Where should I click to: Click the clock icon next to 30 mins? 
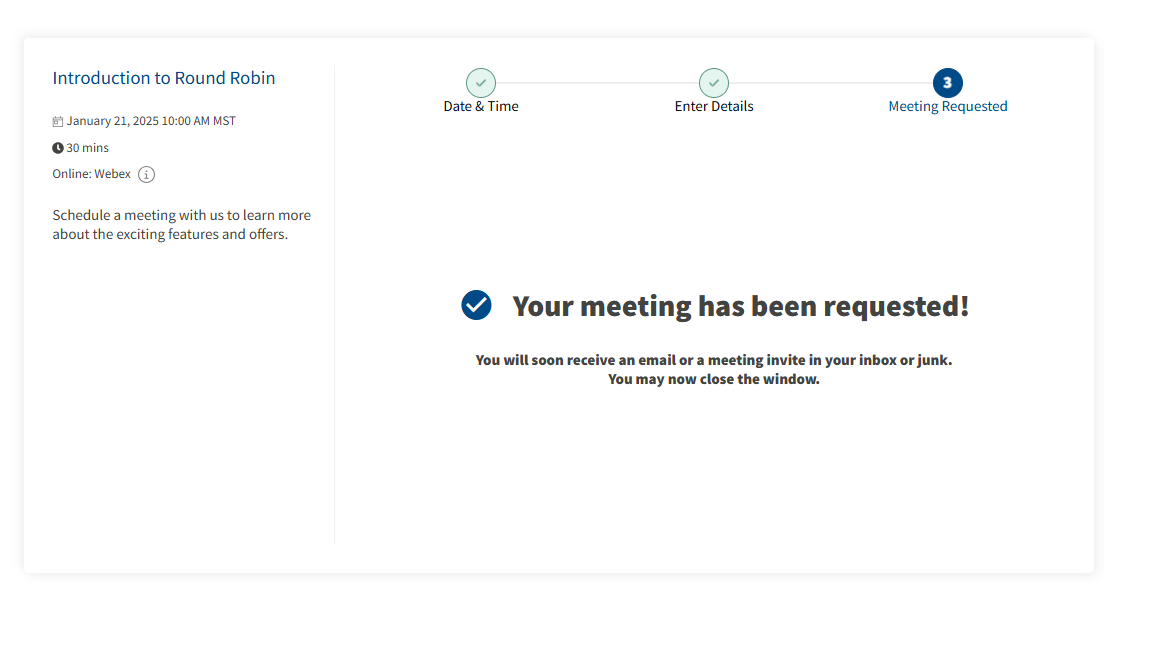(58, 148)
